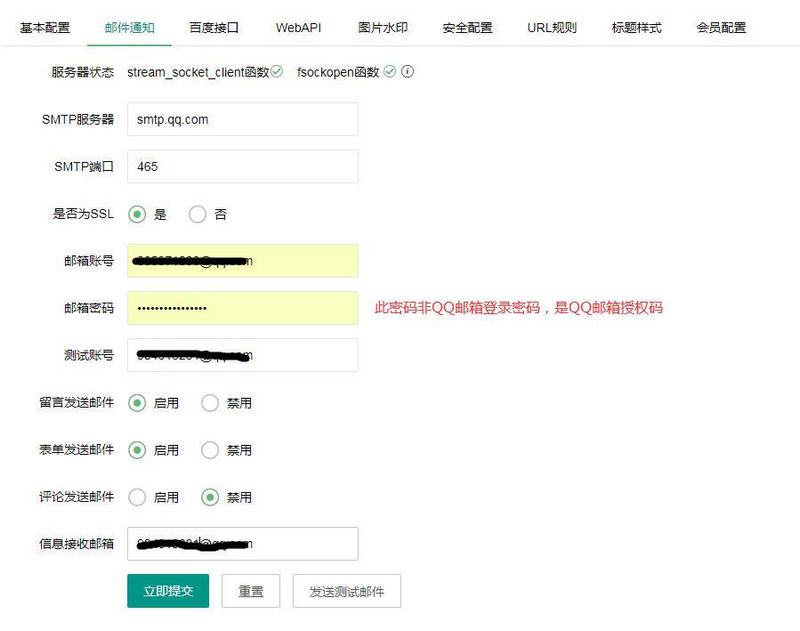
Task: Open the 百度接口 tab
Action: coord(214,27)
